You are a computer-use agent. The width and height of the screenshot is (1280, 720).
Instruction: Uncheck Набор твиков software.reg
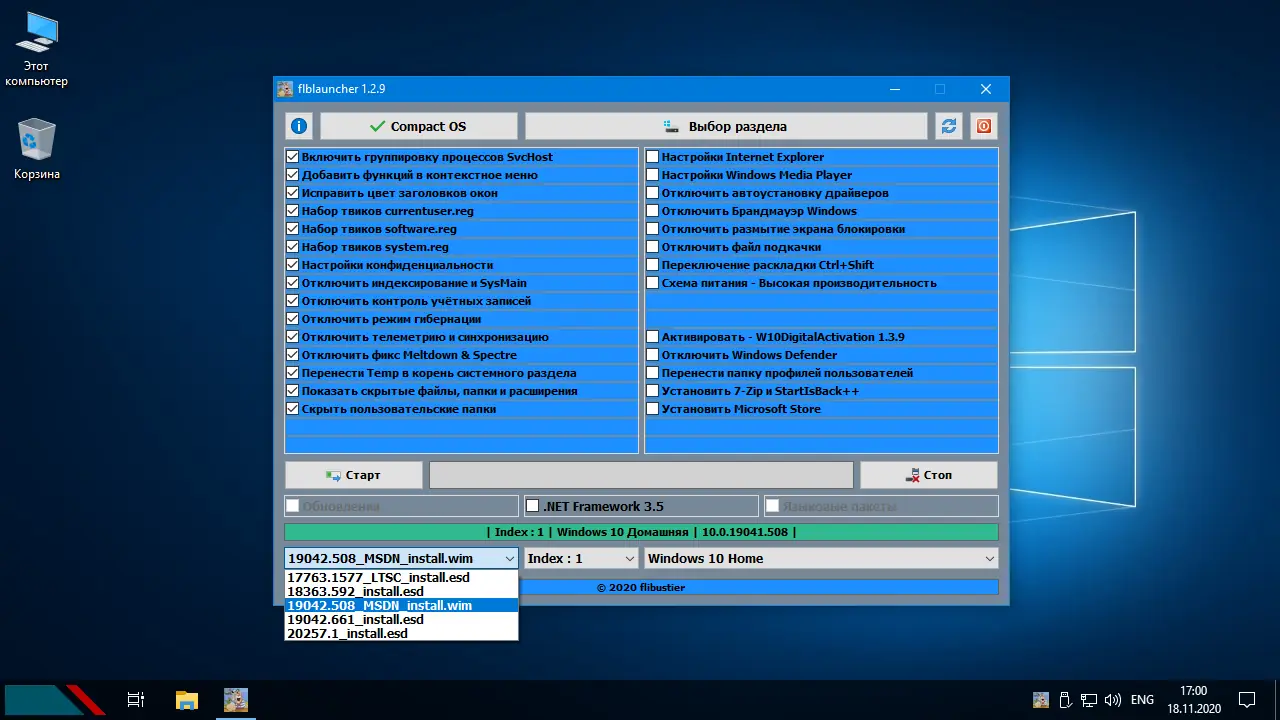tap(293, 229)
